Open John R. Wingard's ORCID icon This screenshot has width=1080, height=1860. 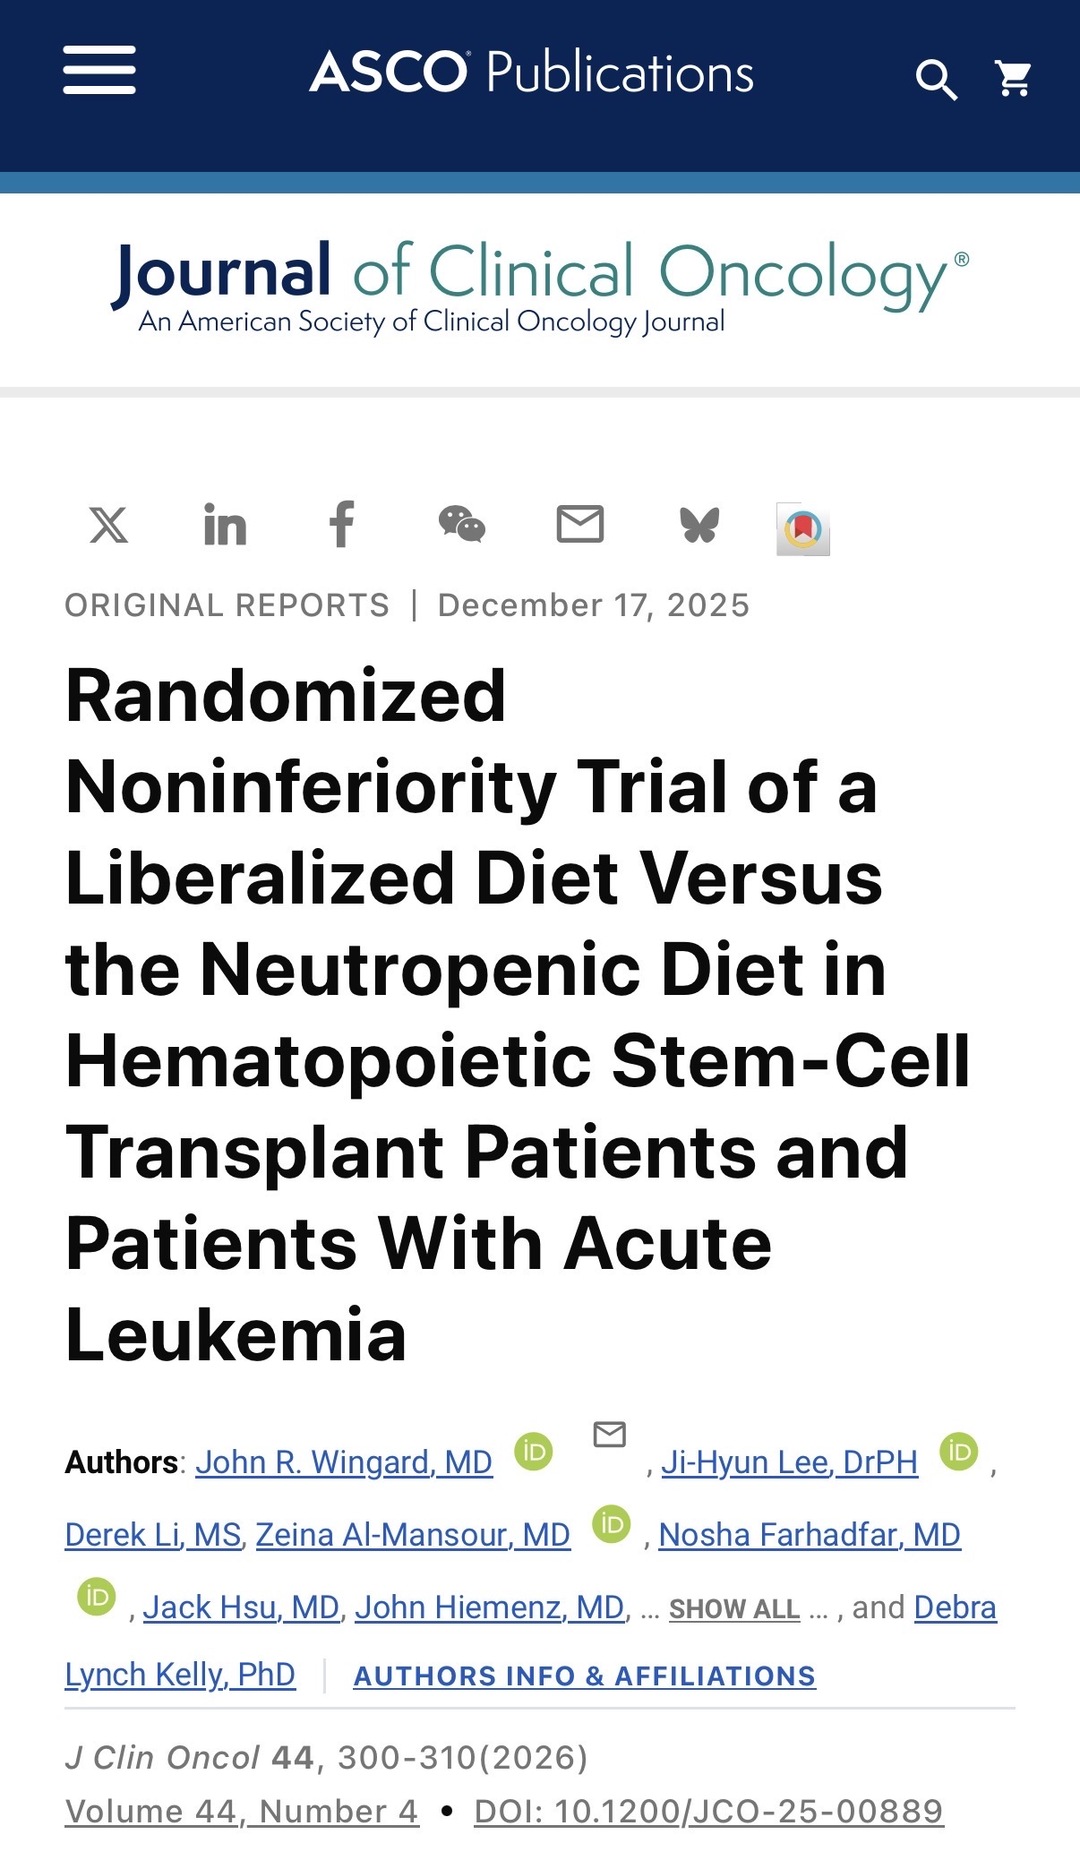pyautogui.click(x=533, y=1451)
